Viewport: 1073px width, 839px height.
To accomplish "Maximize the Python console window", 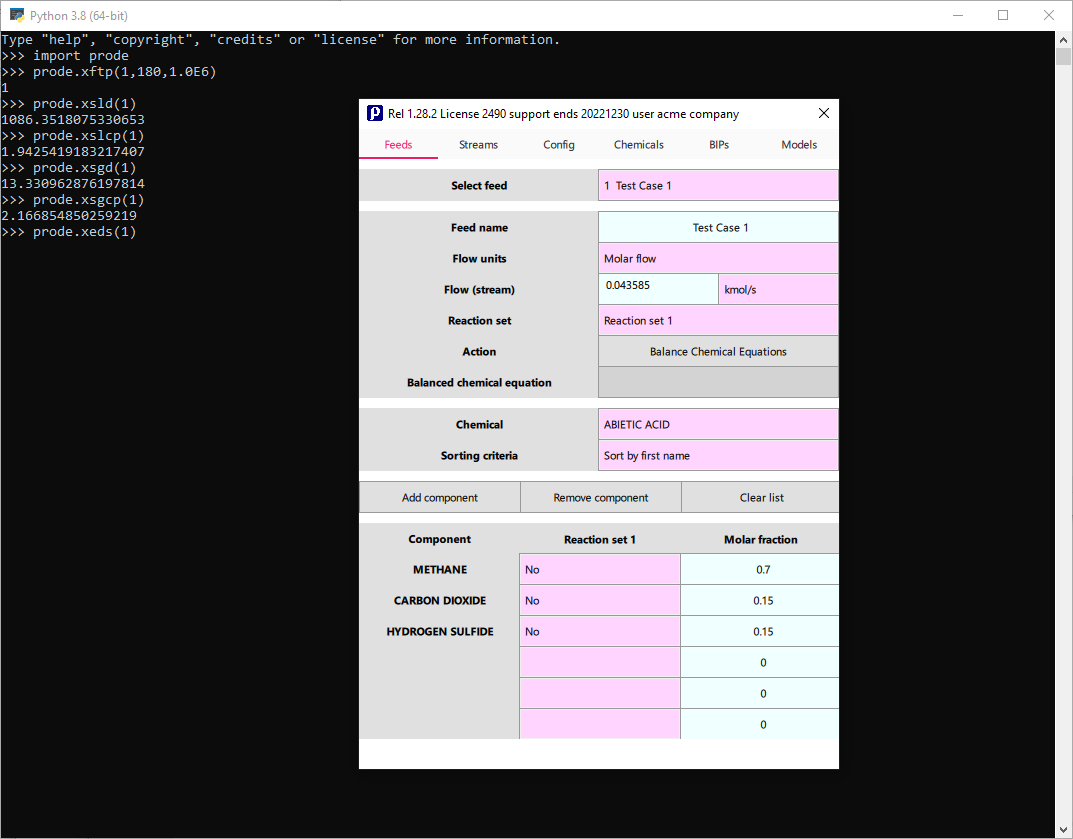I will click(1003, 15).
